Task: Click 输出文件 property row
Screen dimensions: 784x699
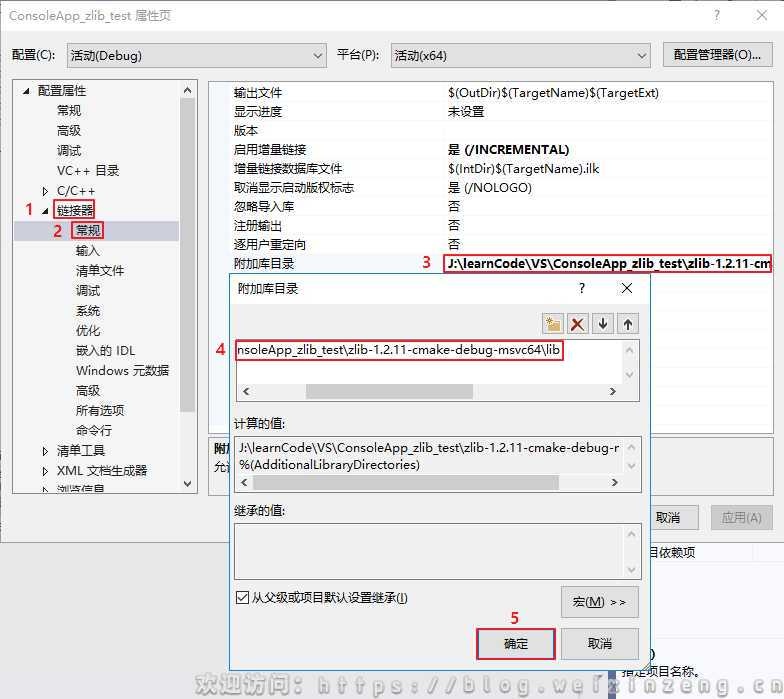Action: (502, 92)
